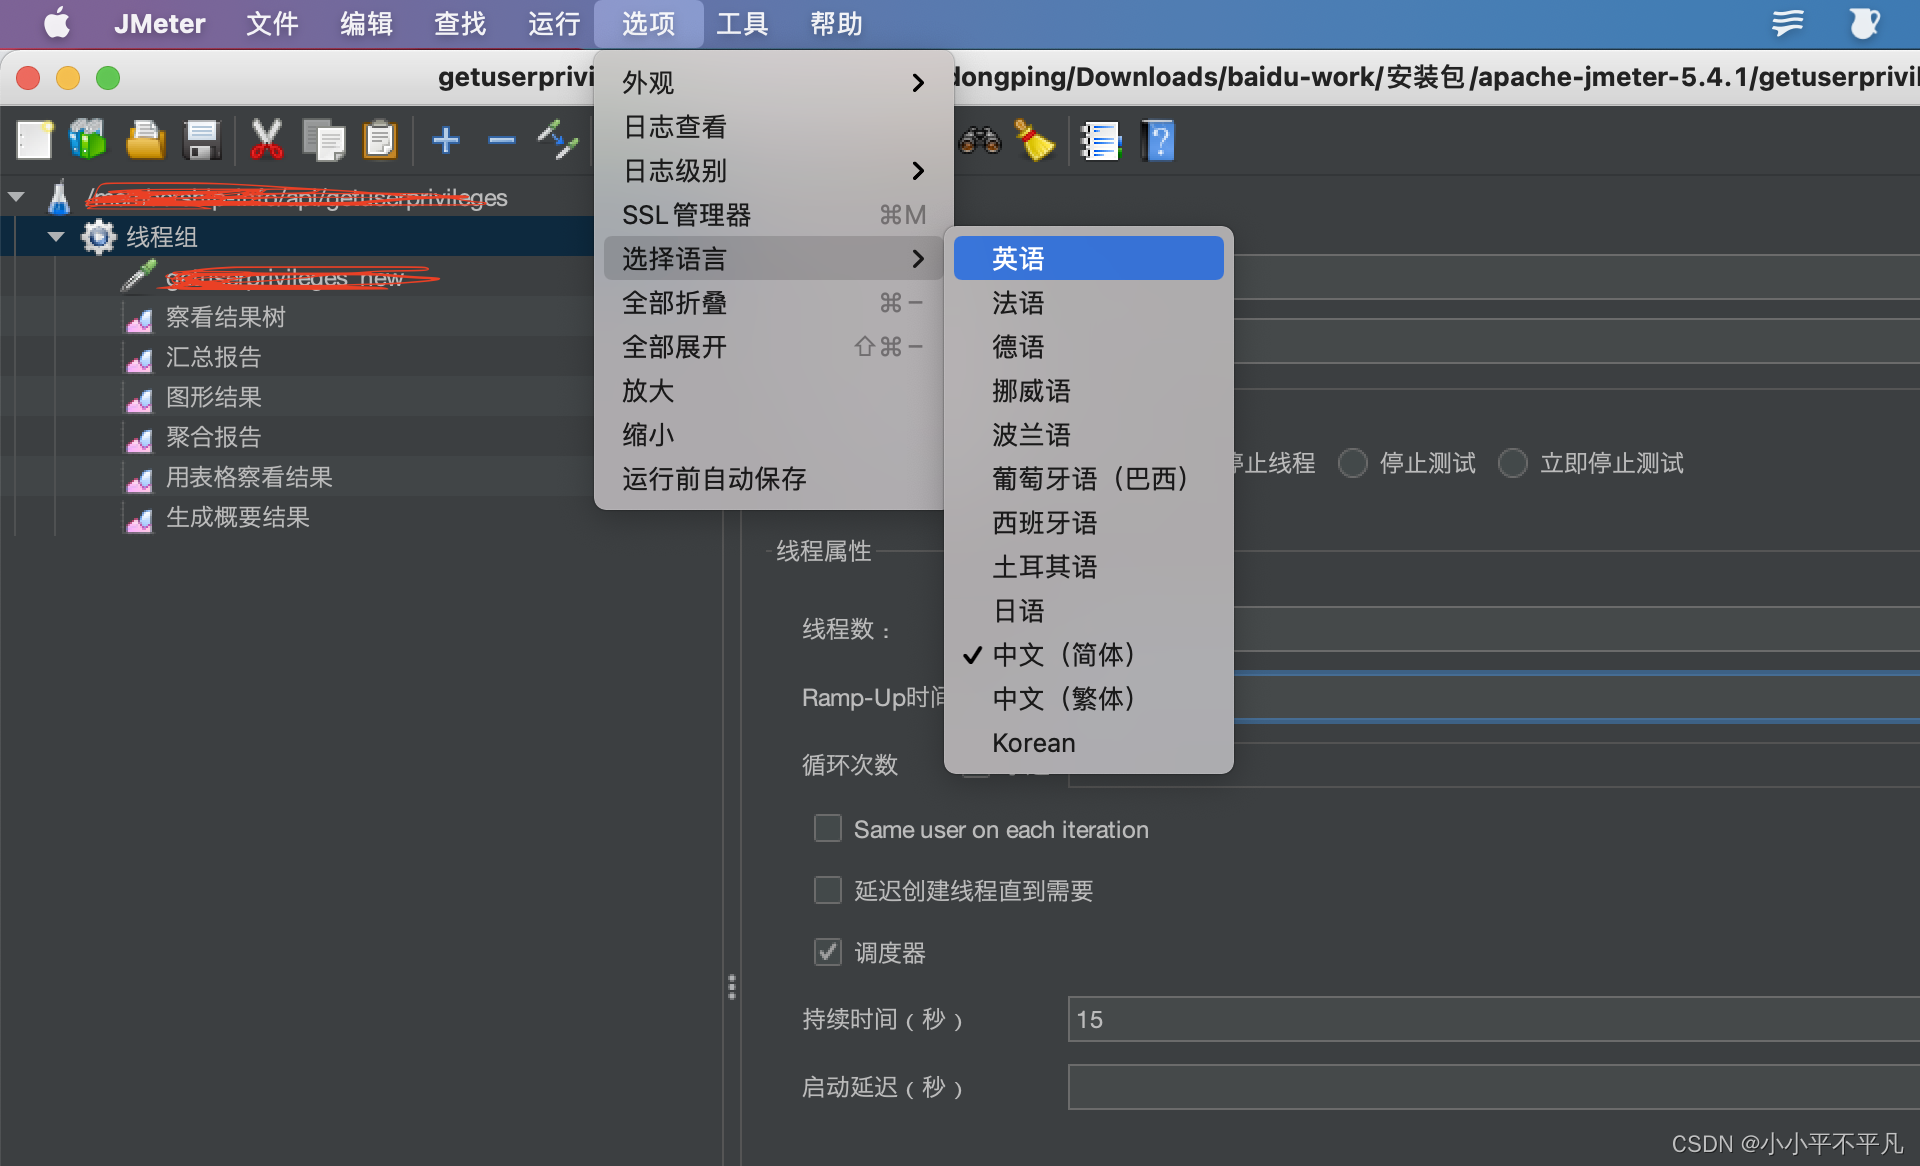Viewport: 1920px width, 1166px height.
Task: Select 用表格察看结果 in the tree
Action: tap(249, 477)
